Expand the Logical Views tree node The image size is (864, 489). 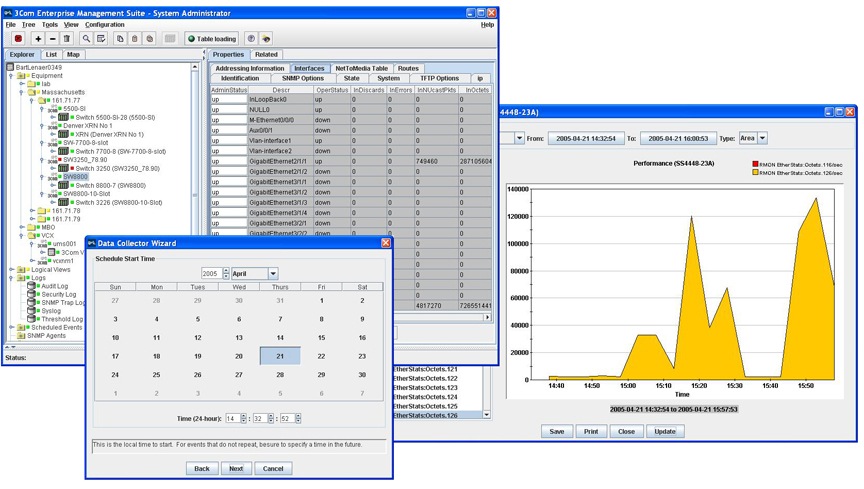pos(12,270)
